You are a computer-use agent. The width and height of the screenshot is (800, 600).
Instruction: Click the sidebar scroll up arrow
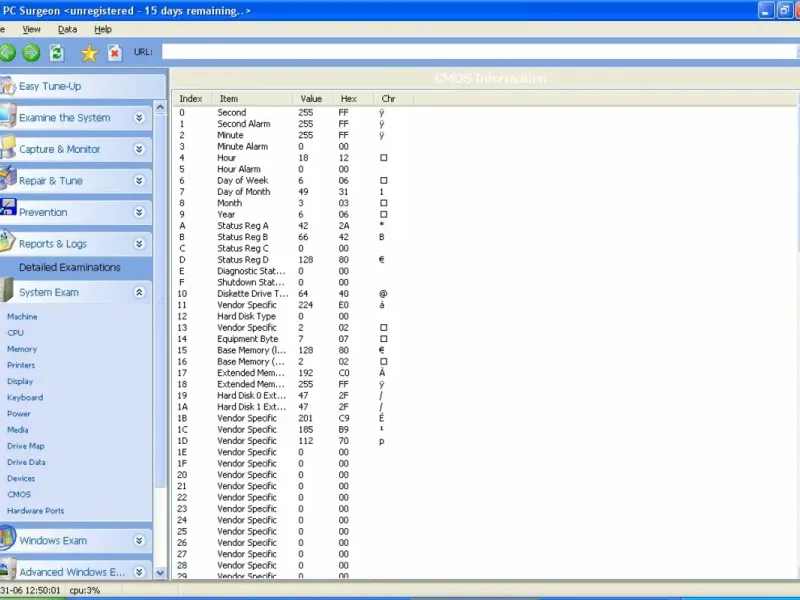tap(160, 108)
